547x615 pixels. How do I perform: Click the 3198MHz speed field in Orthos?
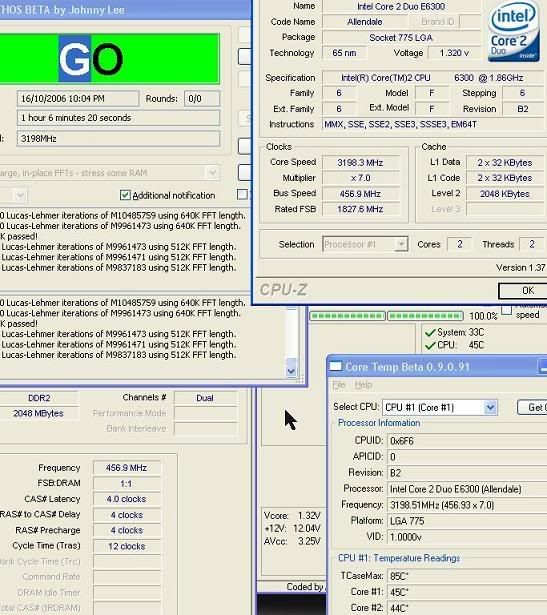[x=118, y=138]
